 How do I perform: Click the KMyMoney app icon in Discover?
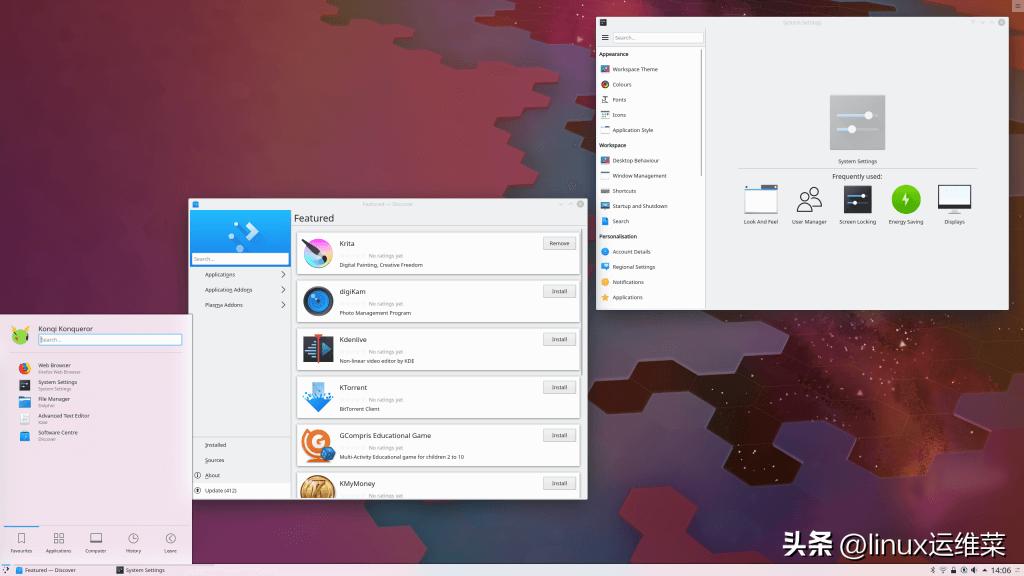point(317,487)
